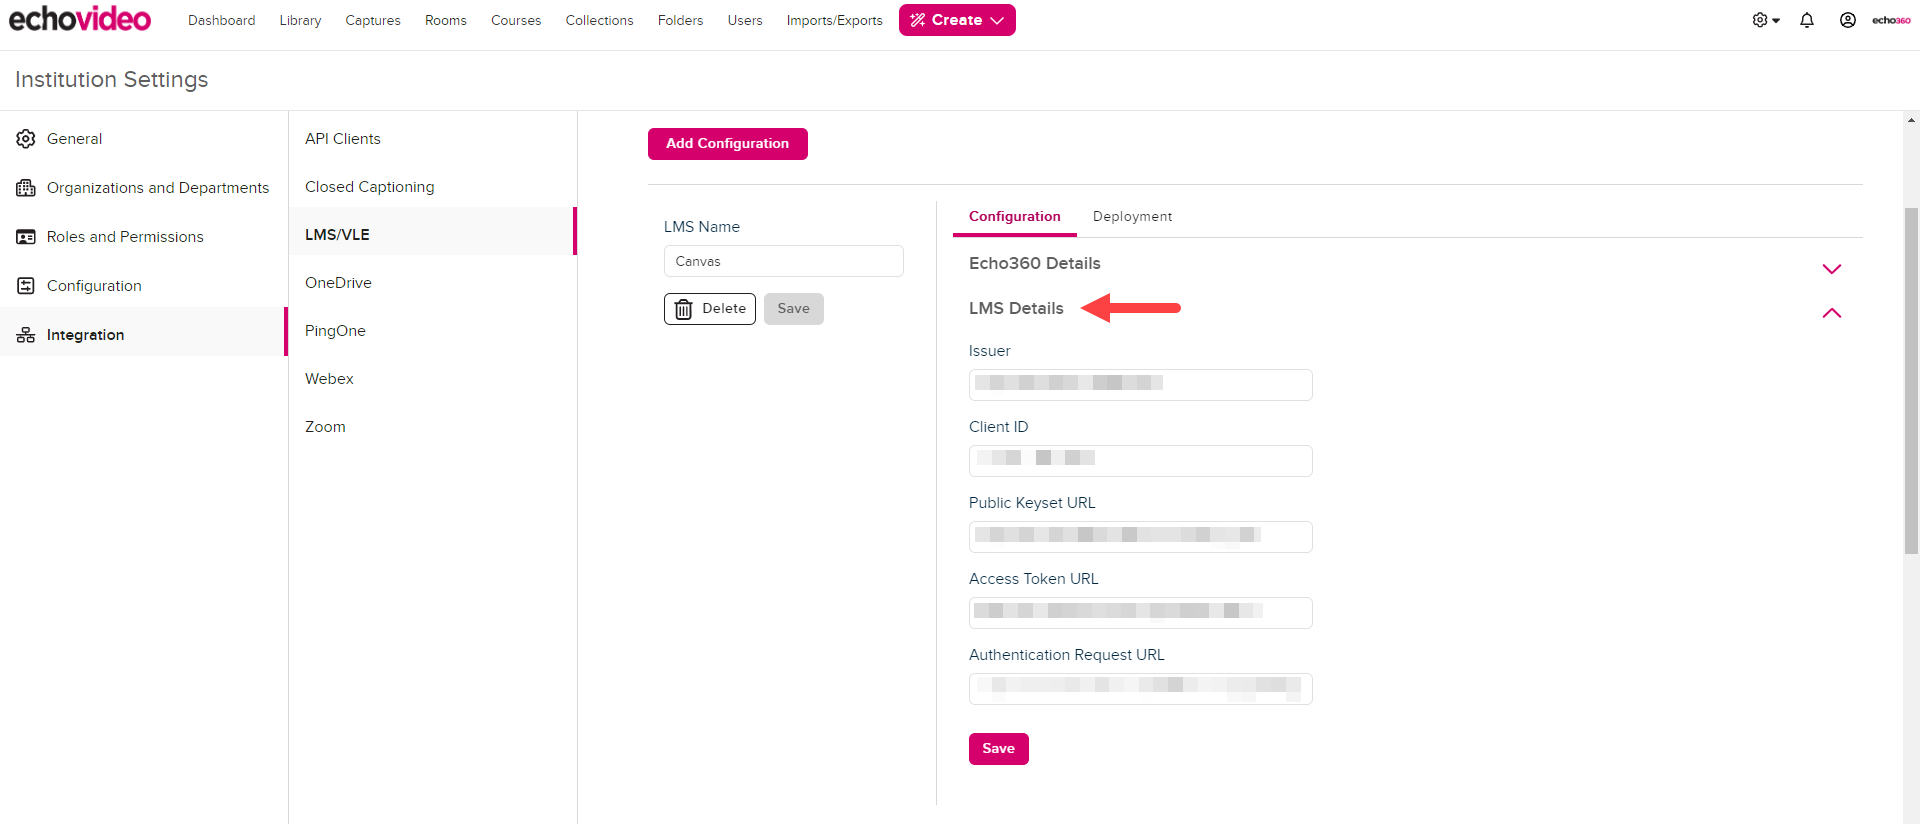
Task: Click the EchoVideo logo
Action: pos(80,19)
